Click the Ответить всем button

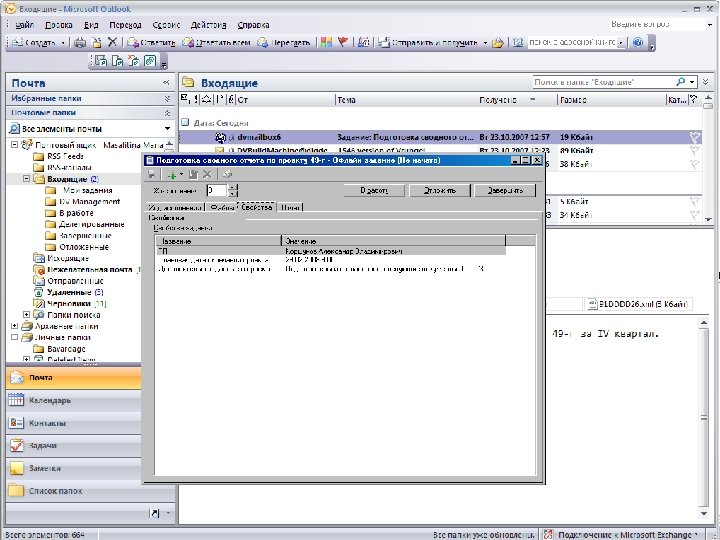click(x=216, y=43)
